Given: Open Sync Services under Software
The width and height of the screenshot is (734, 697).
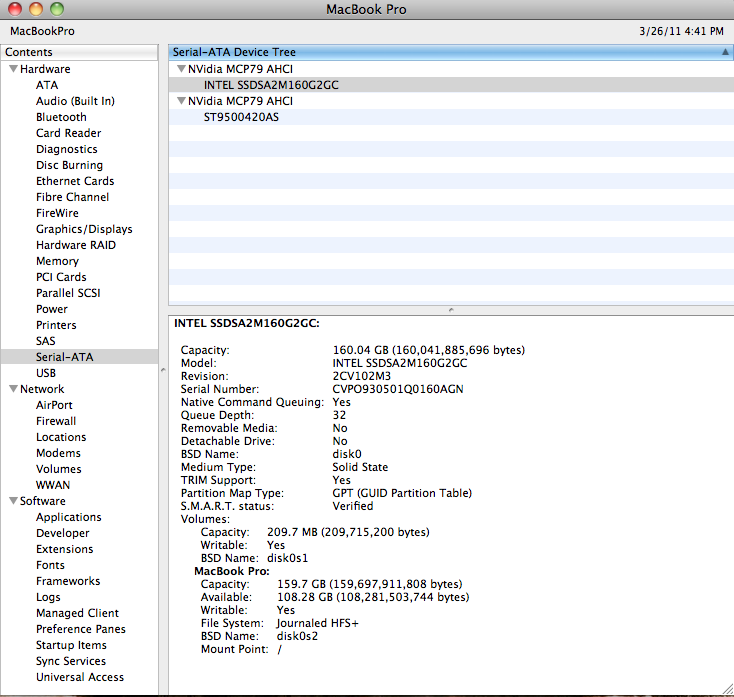Looking at the screenshot, I should click(x=71, y=661).
